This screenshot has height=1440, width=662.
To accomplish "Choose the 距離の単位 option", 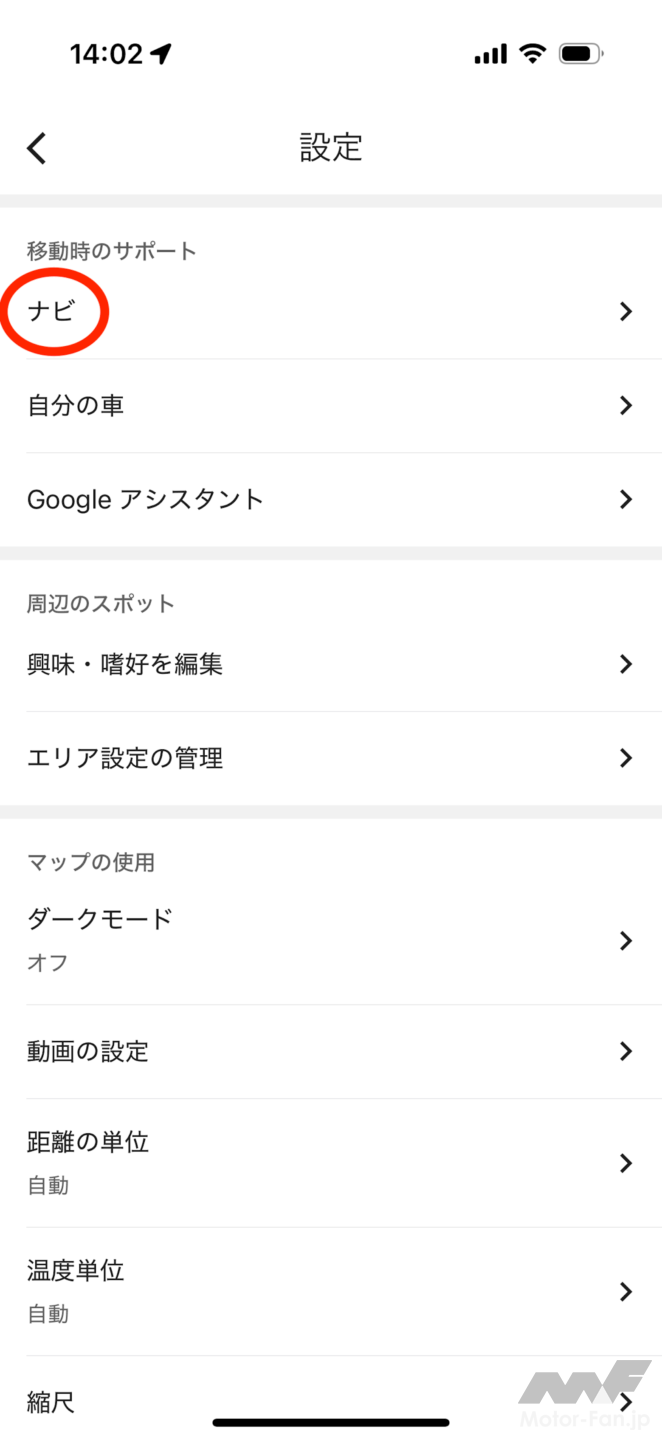I will [x=88, y=1143].
